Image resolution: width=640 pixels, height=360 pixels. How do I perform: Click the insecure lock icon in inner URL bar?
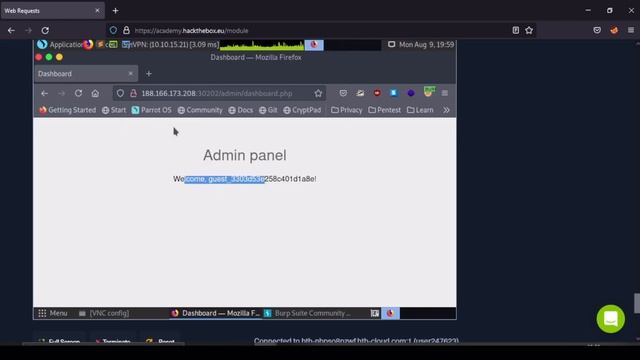[133, 93]
